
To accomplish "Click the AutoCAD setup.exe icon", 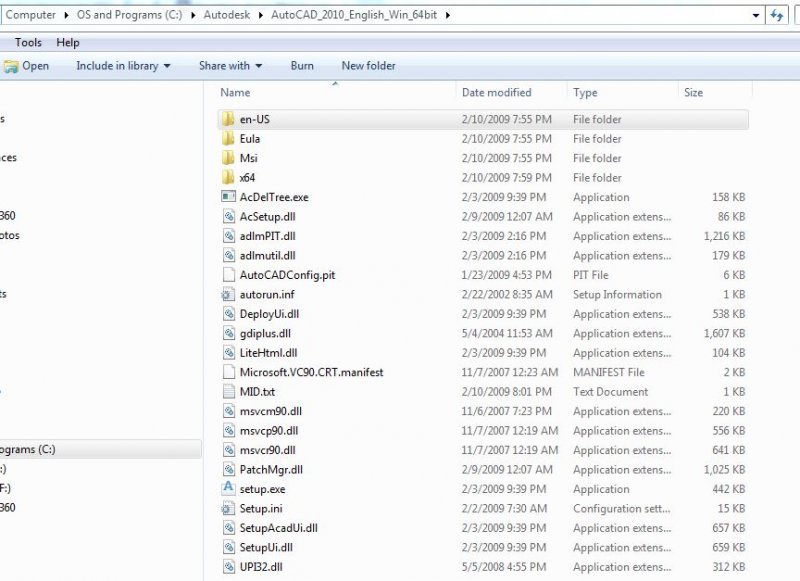I will (228, 488).
